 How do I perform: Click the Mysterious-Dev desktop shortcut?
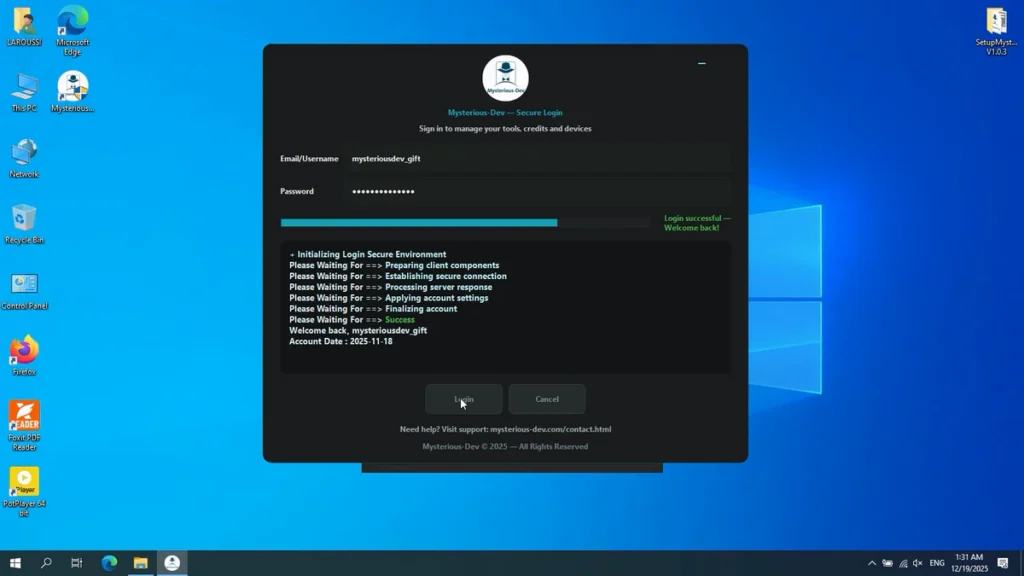point(72,87)
